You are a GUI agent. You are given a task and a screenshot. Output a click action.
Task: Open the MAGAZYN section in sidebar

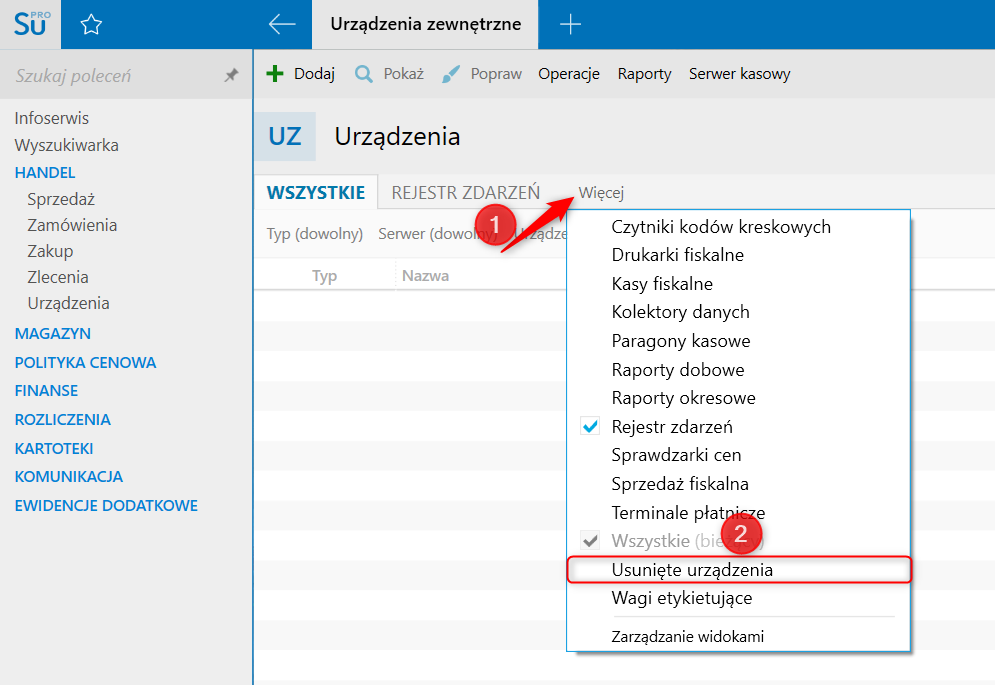pos(53,334)
